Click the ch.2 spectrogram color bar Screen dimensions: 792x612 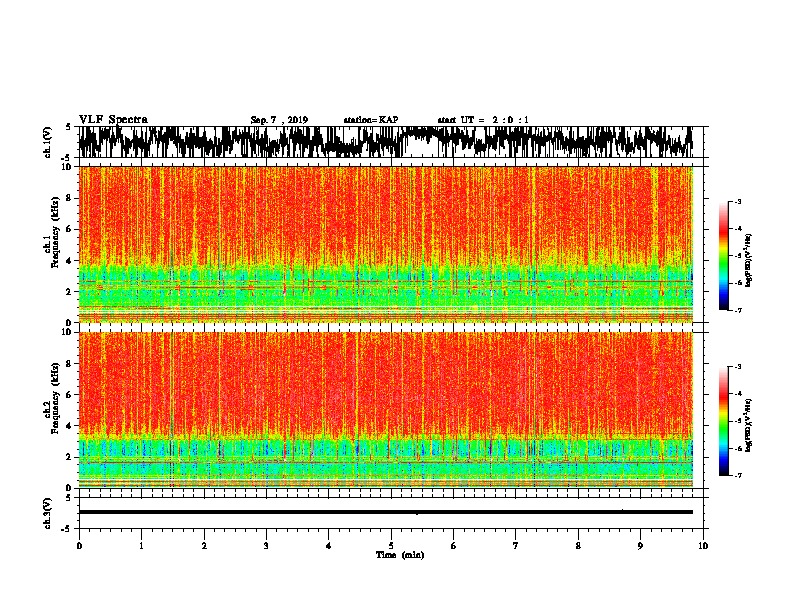point(724,421)
